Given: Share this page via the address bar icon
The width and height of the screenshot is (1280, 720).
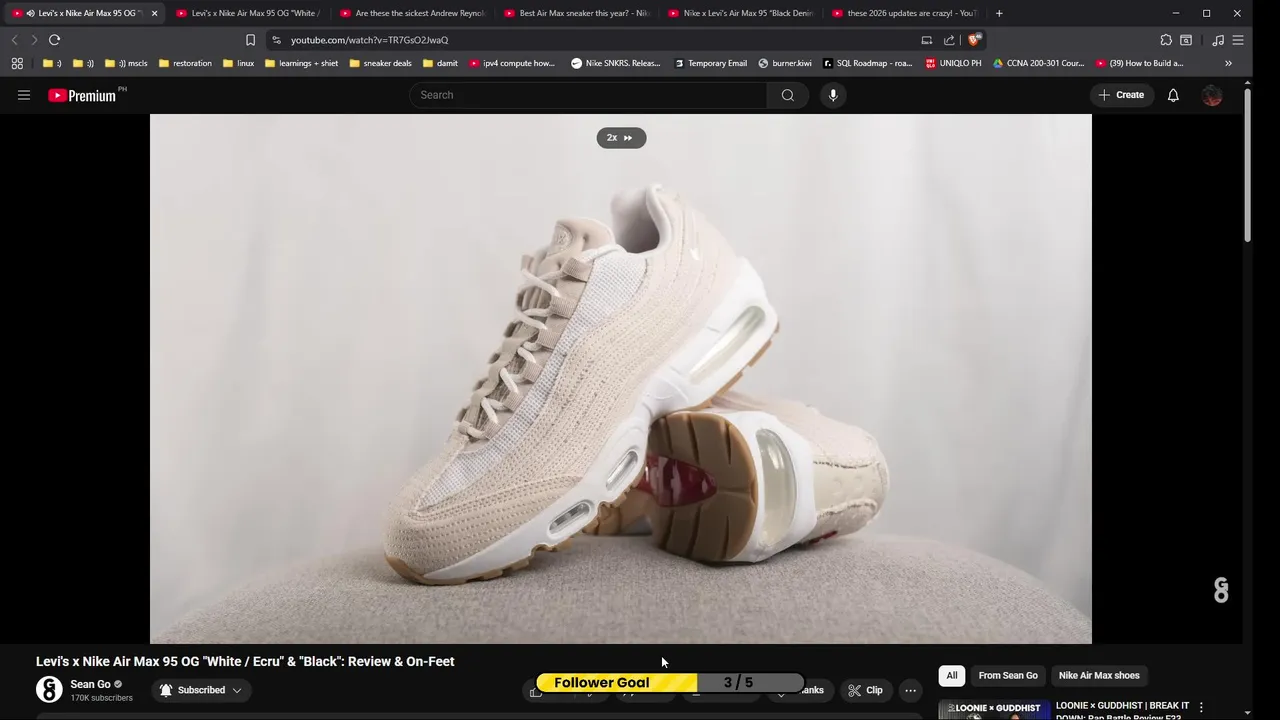Looking at the screenshot, I should click(949, 40).
